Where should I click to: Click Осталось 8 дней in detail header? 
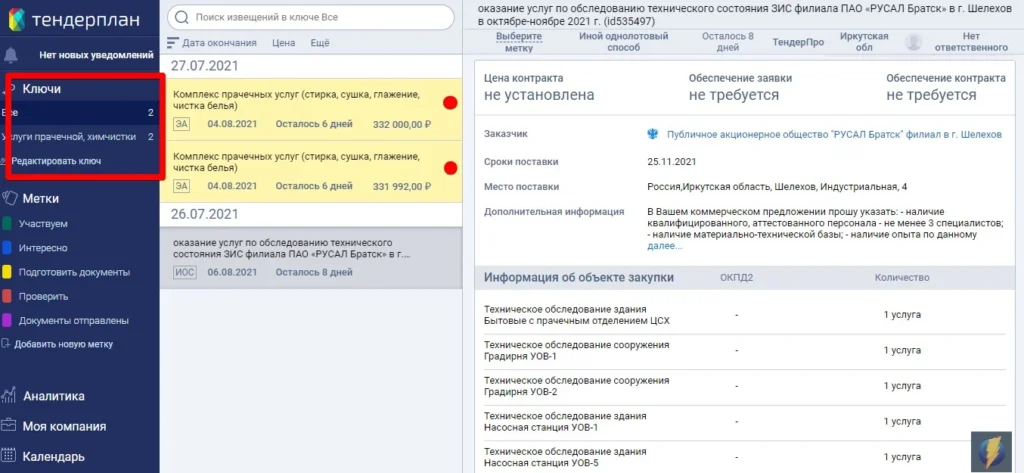pyautogui.click(x=728, y=42)
